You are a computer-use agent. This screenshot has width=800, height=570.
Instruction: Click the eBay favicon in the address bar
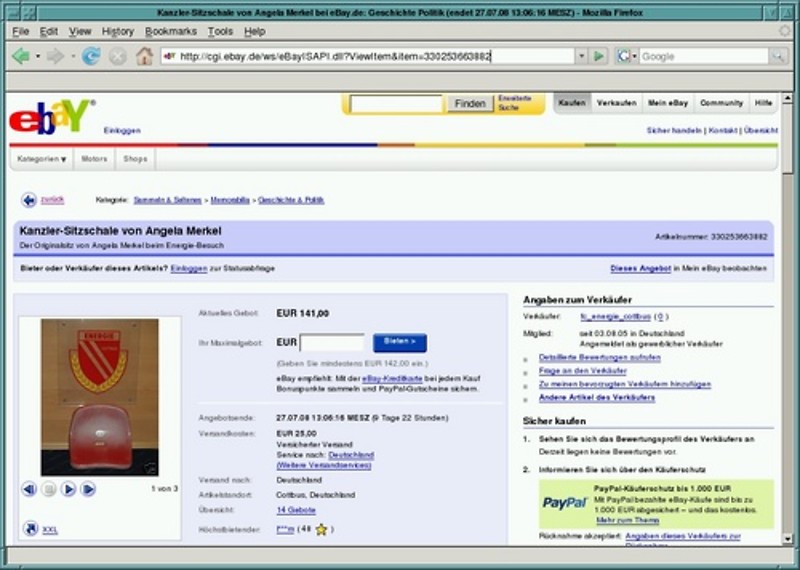coord(170,56)
